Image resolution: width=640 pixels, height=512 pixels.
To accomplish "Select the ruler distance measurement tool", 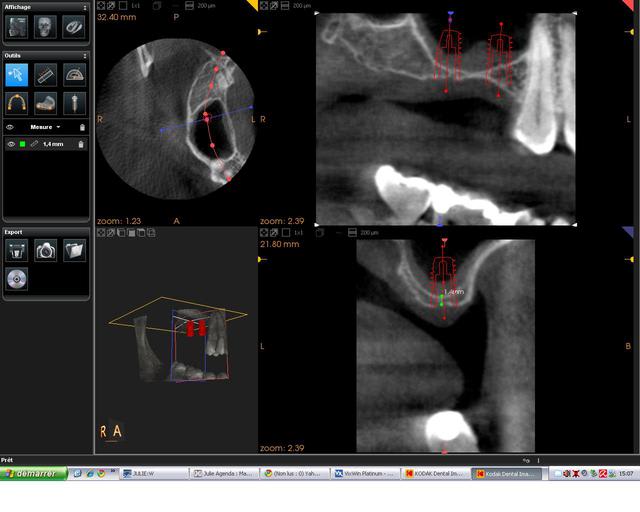I will point(45,74).
